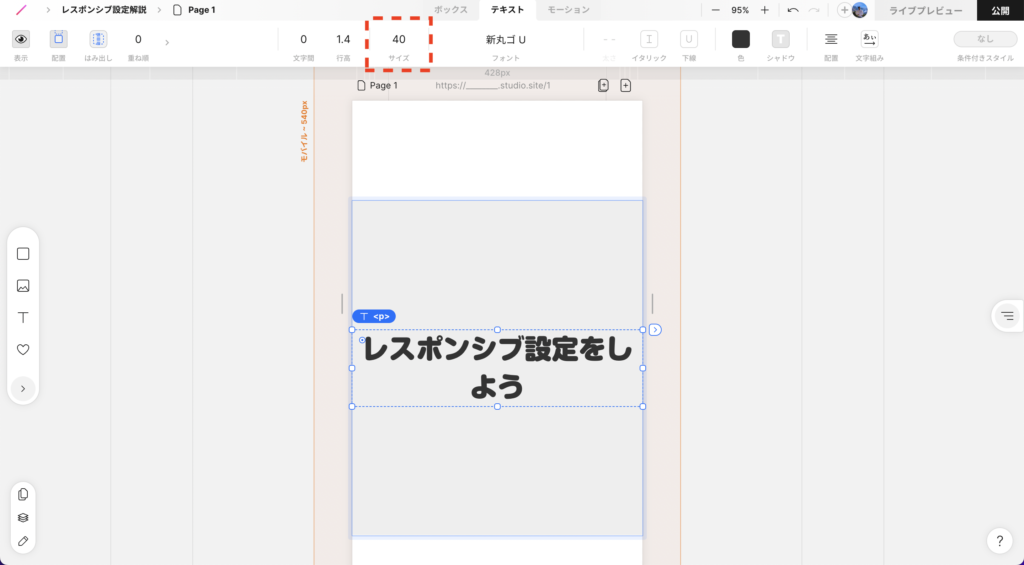1024x565 pixels.
Task: Switch to the テキスト tab
Action: [x=507, y=10]
